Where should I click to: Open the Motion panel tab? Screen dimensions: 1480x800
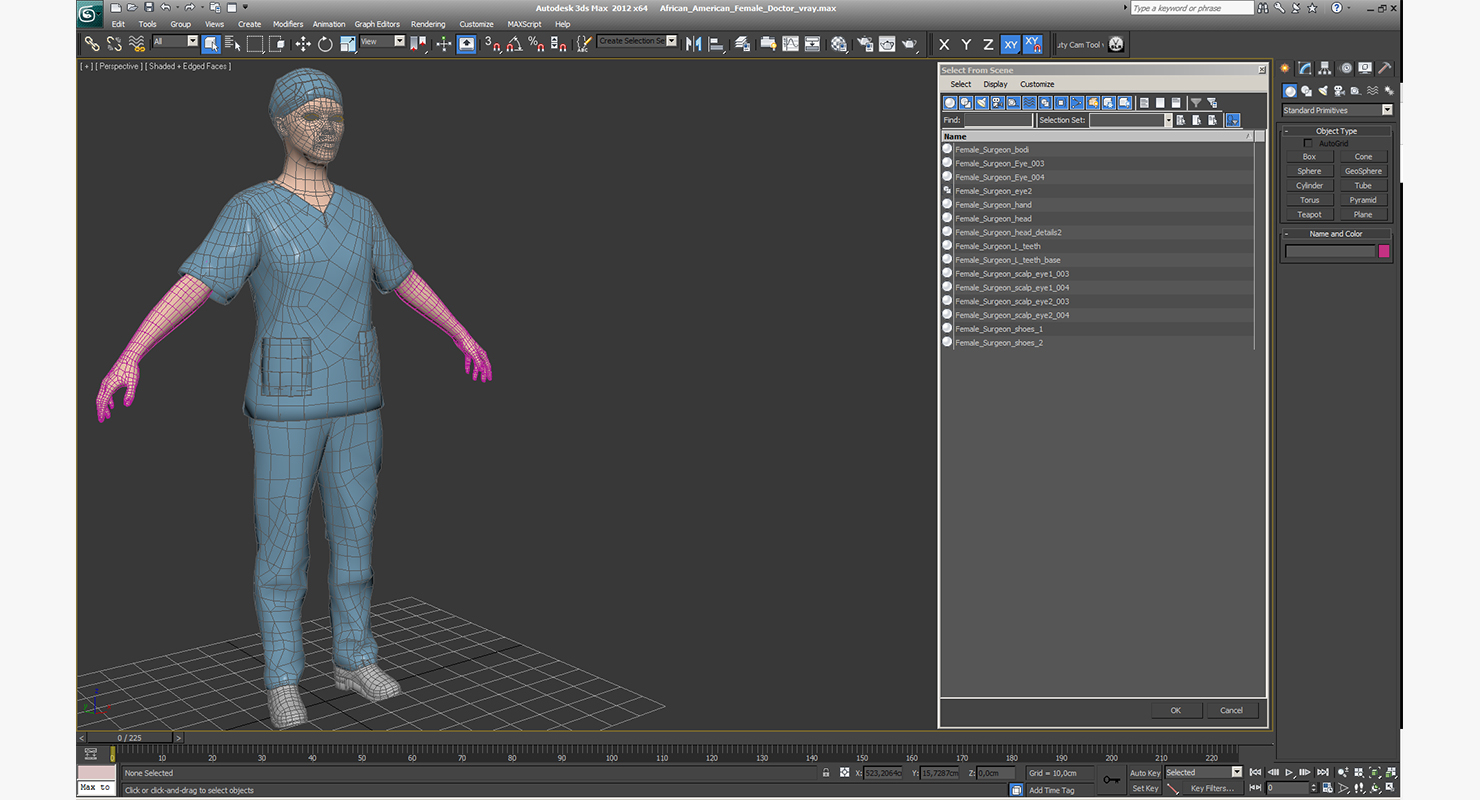(x=1345, y=68)
